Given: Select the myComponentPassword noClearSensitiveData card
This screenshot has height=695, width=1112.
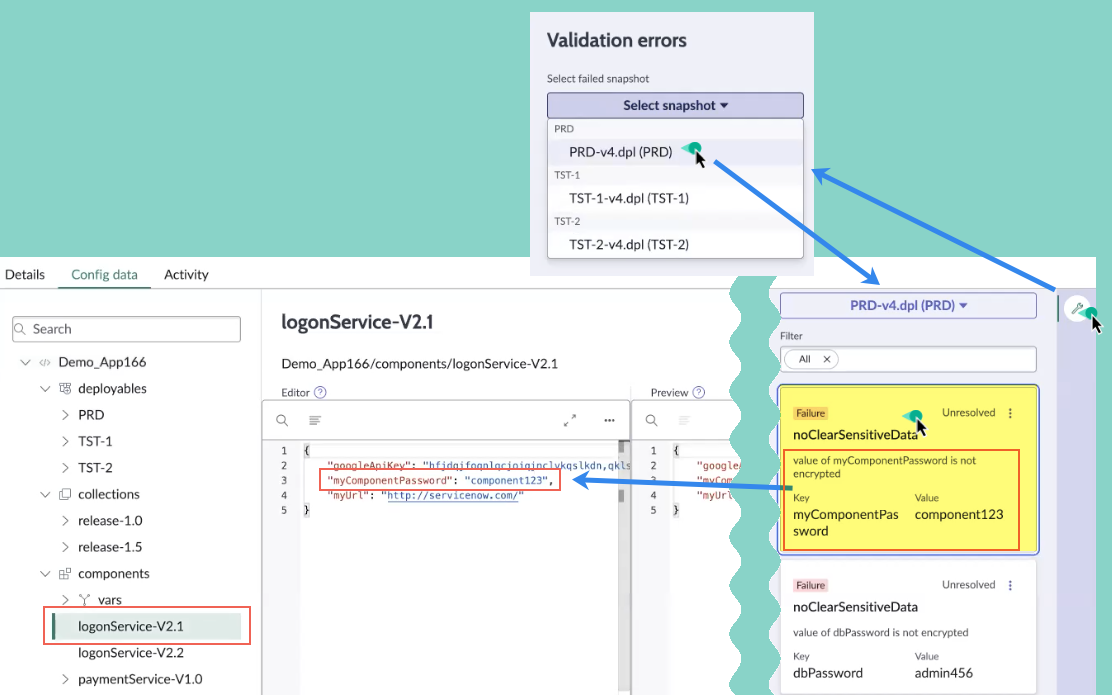Looking at the screenshot, I should tap(908, 469).
